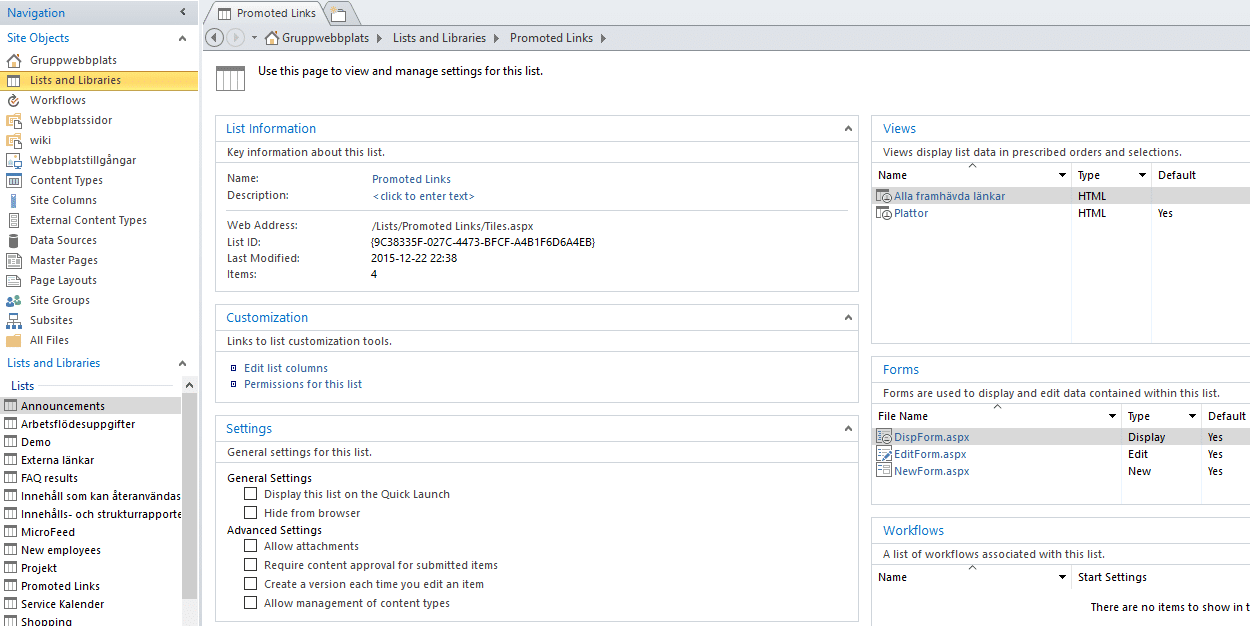
Task: Click the Workflows icon in Site Objects
Action: tap(13, 100)
